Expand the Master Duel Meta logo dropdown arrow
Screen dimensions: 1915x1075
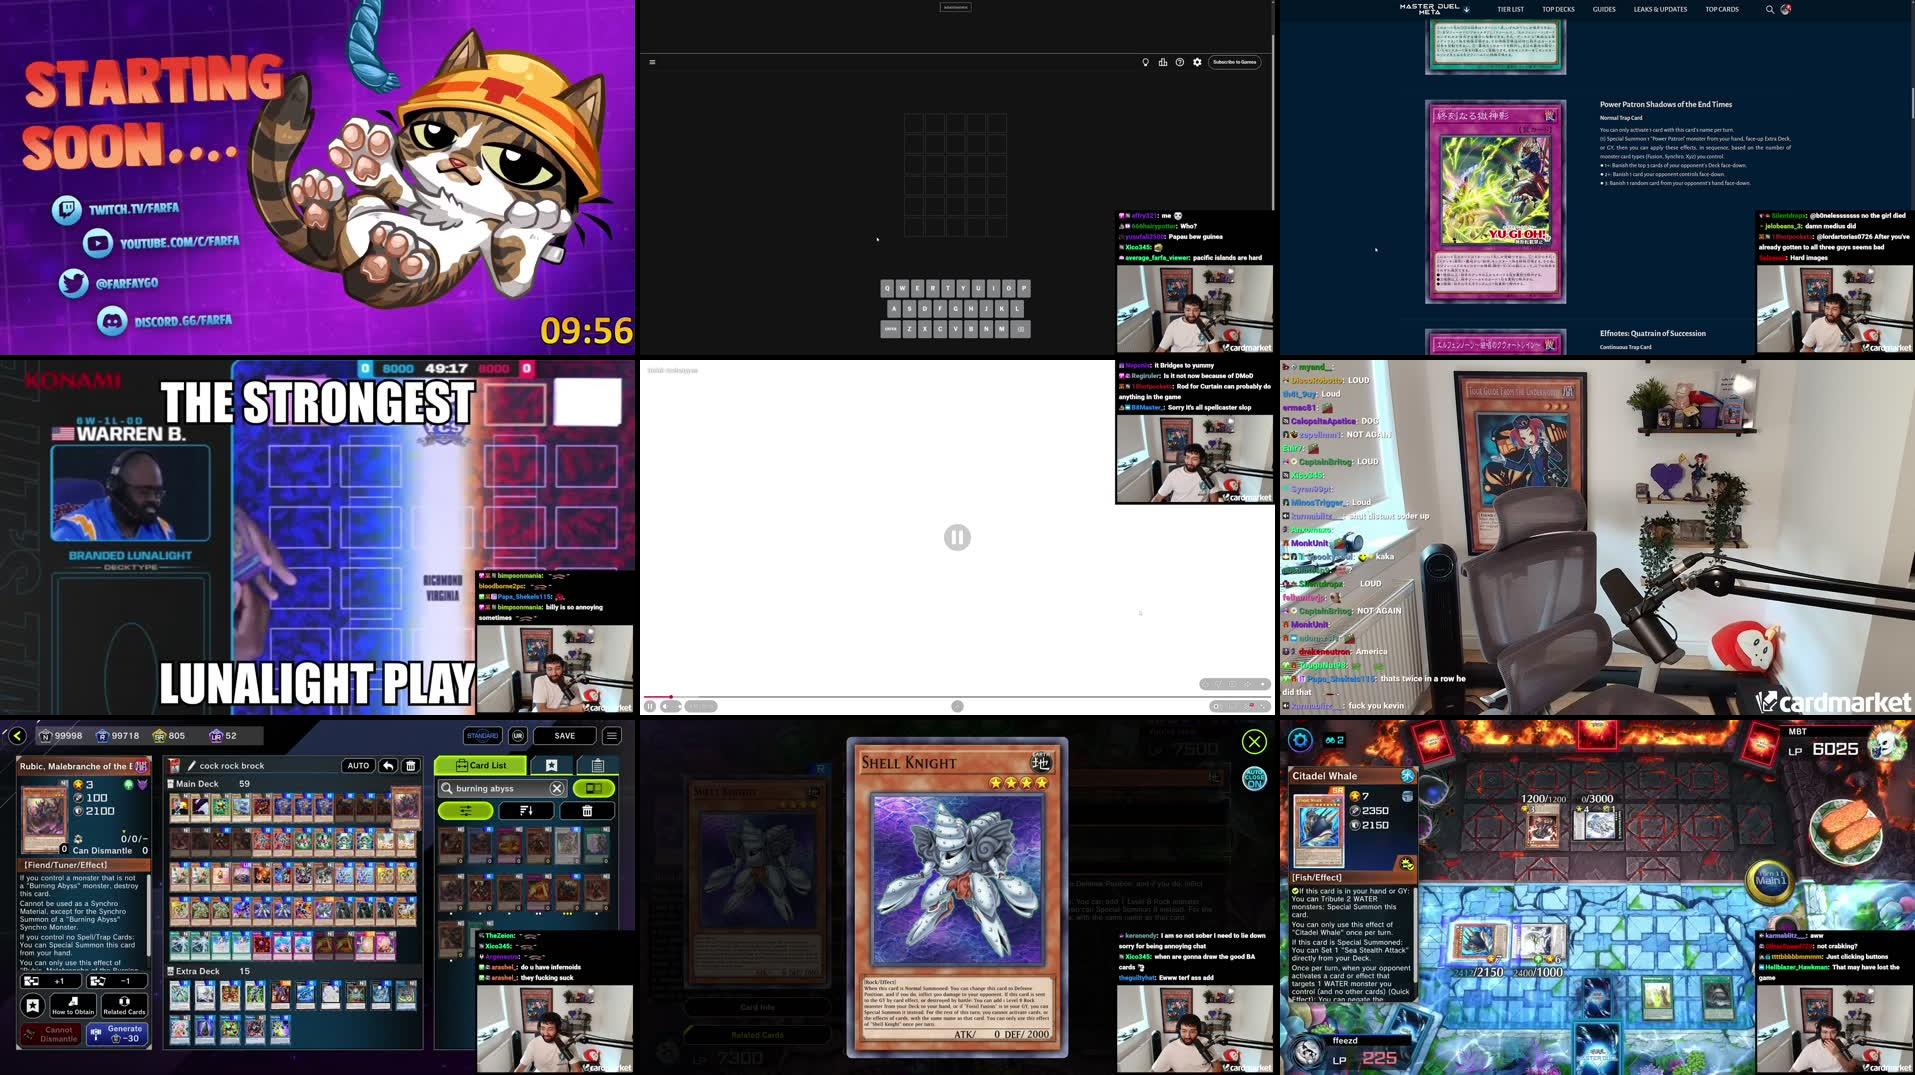coord(1467,9)
